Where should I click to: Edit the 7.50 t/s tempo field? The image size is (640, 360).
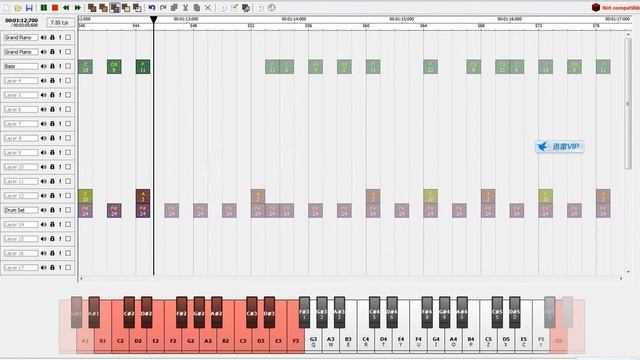tap(60, 22)
